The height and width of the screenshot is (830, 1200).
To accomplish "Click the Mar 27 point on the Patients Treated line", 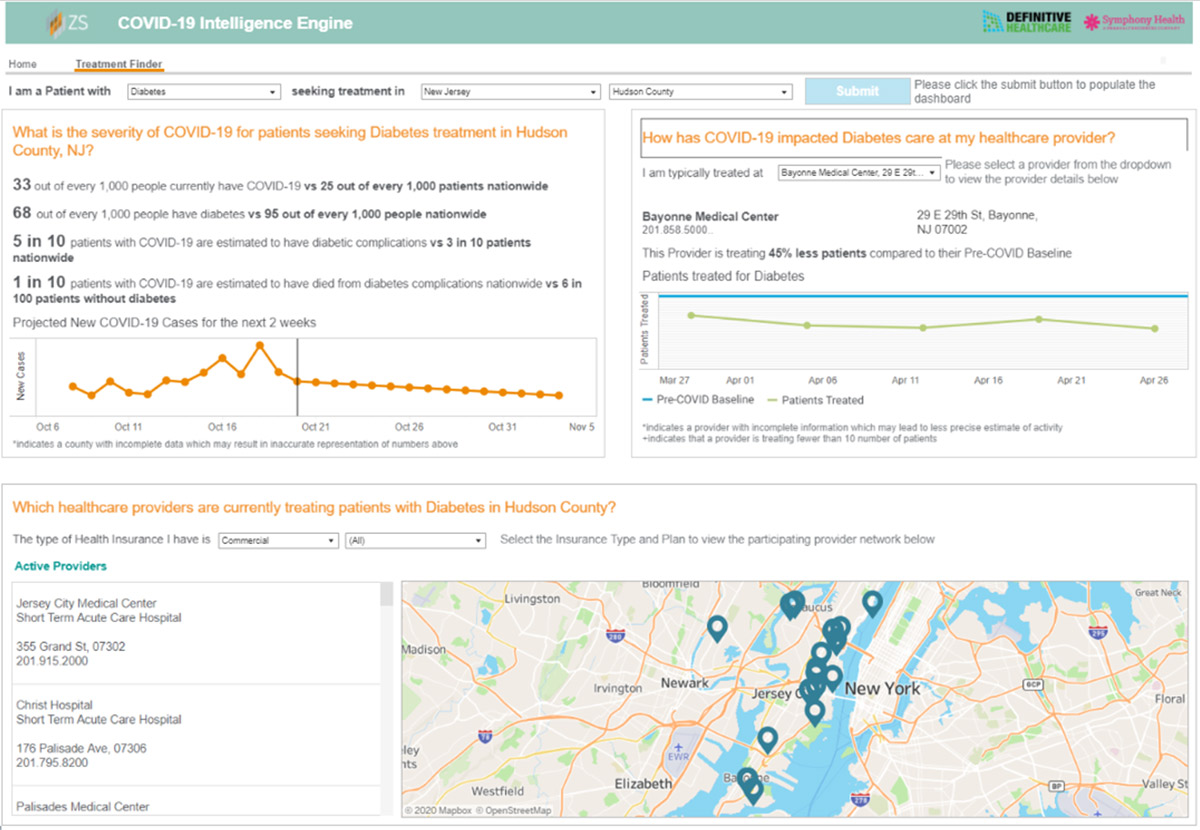I will pyautogui.click(x=691, y=315).
